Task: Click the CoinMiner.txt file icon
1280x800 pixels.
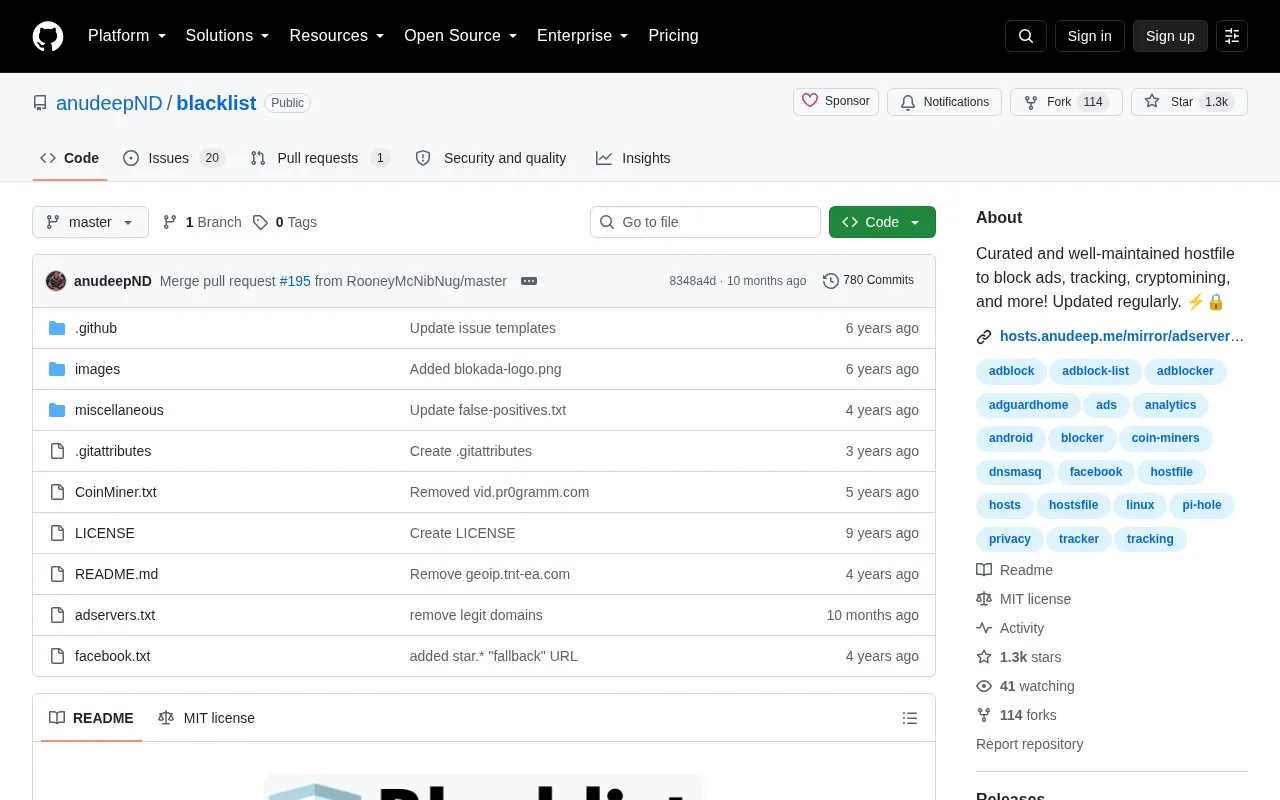Action: tap(57, 492)
